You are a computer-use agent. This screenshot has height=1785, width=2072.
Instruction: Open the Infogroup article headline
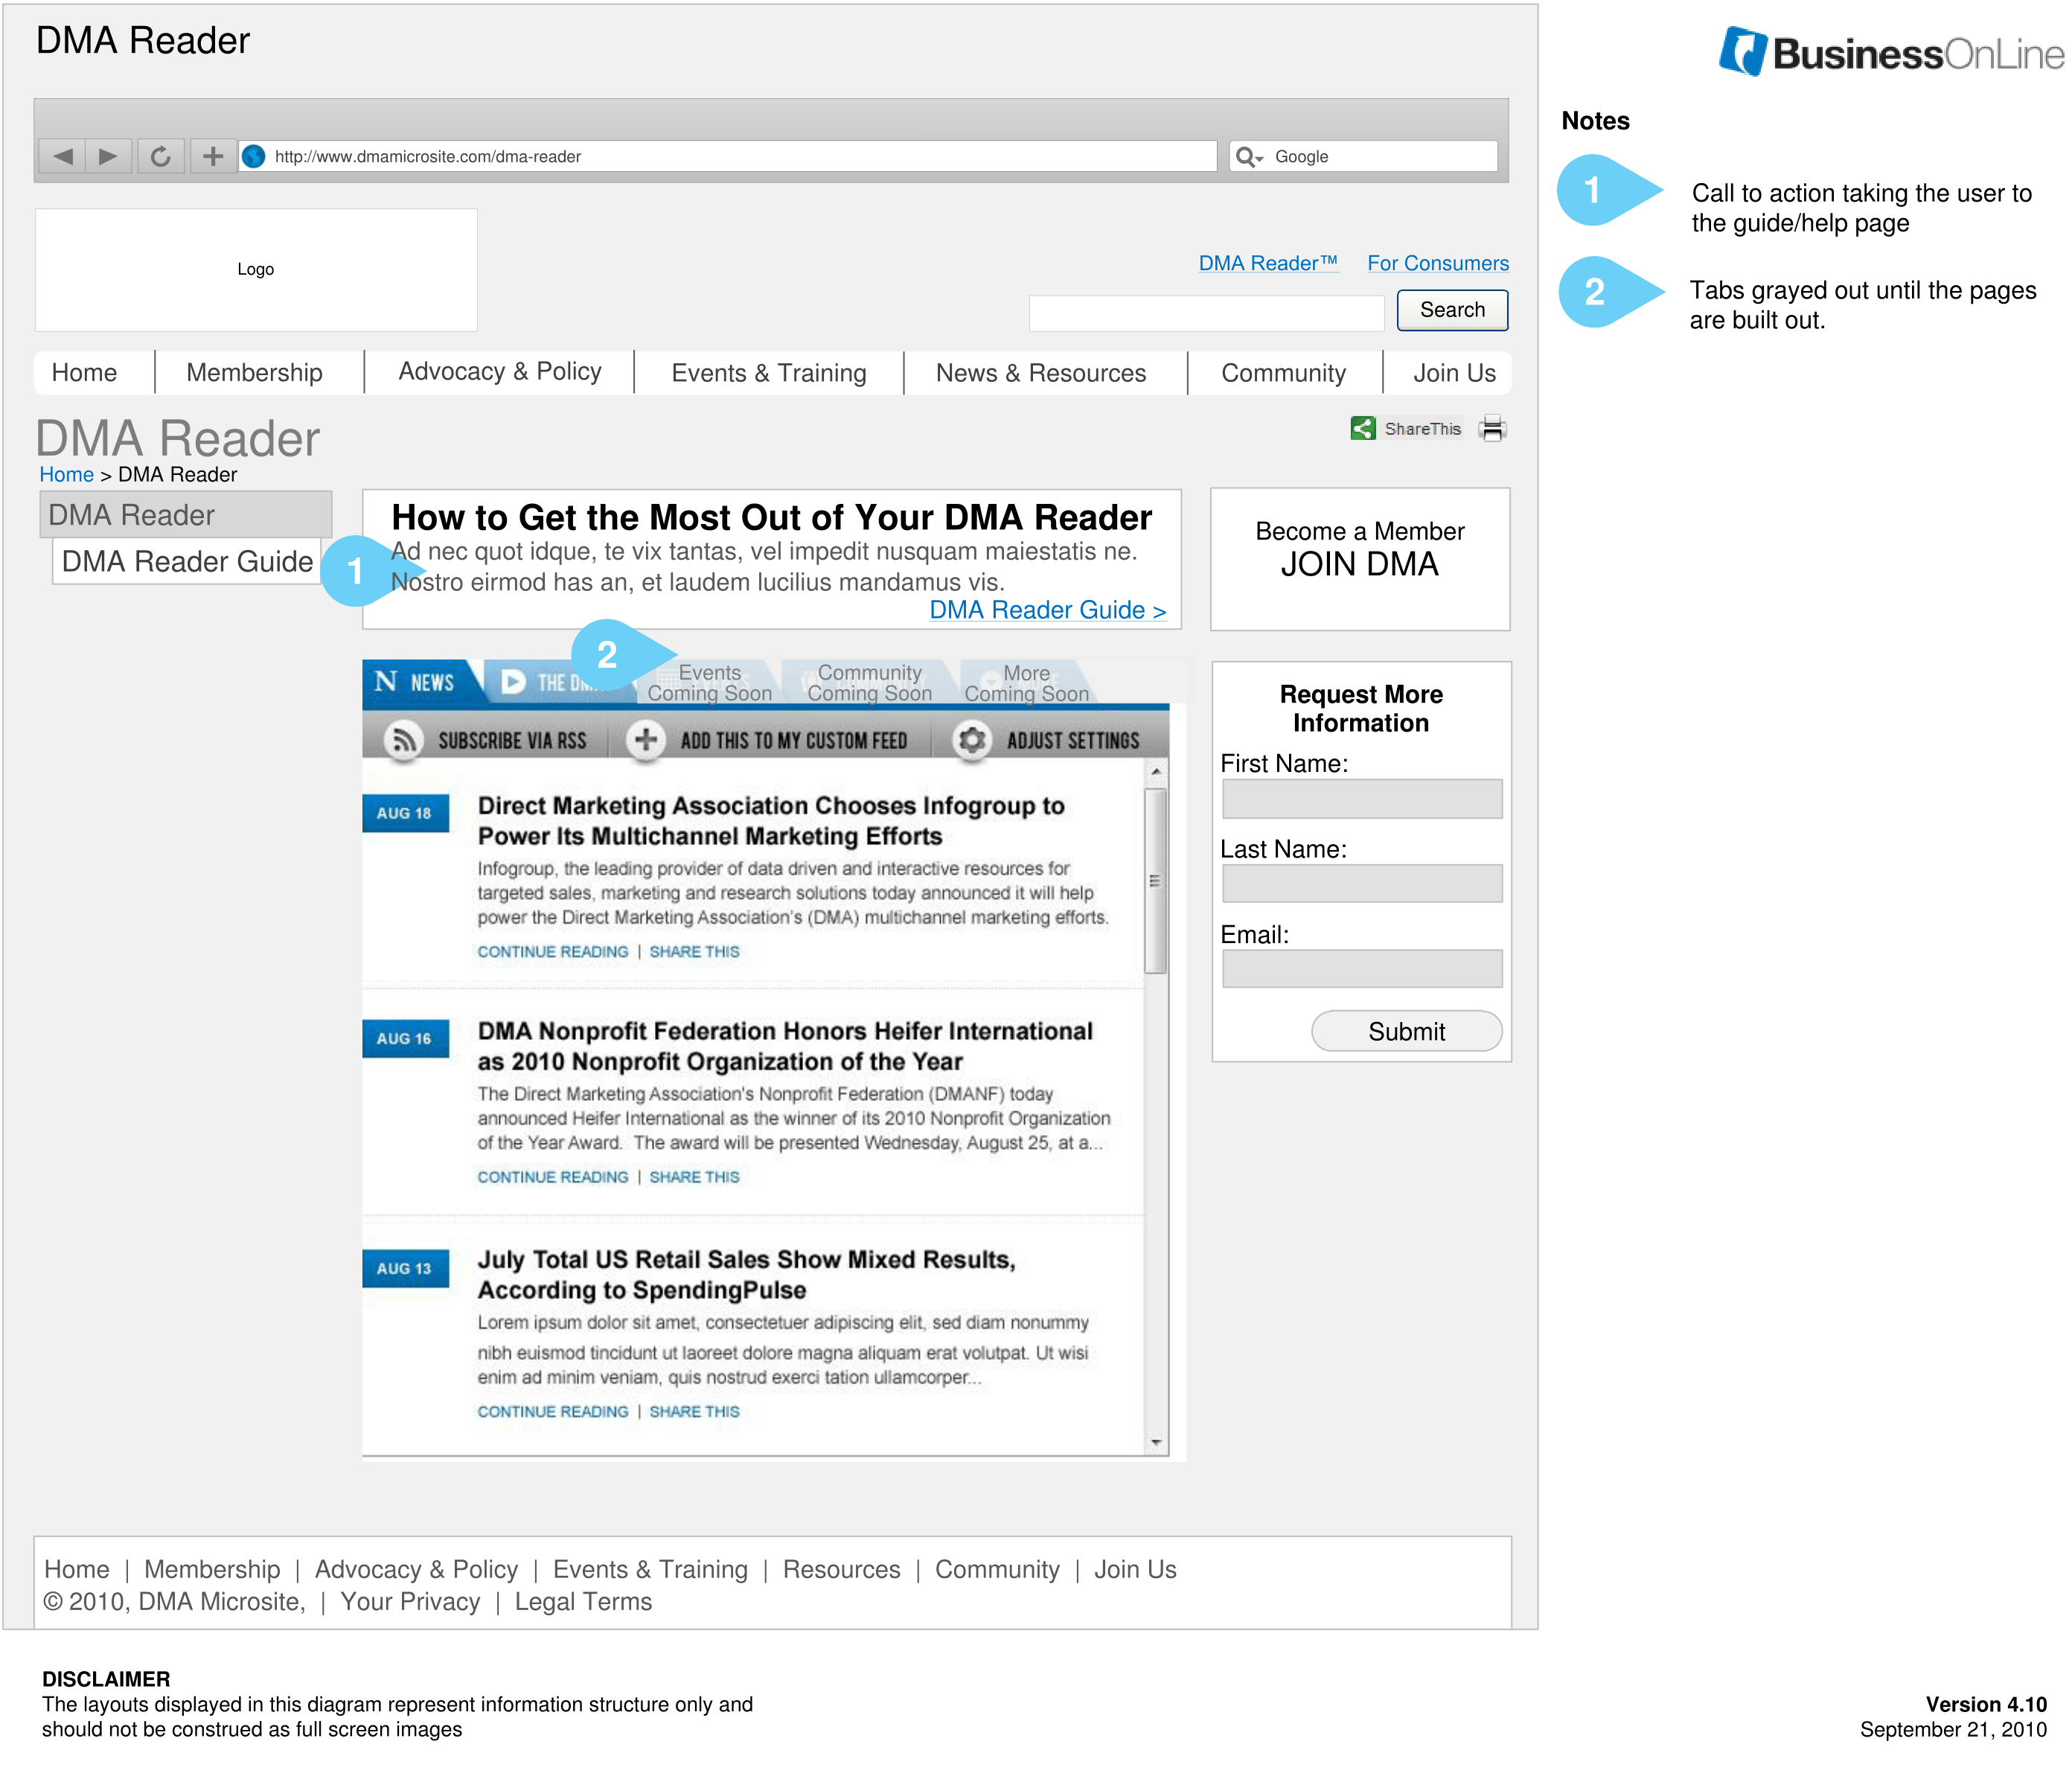click(x=771, y=820)
